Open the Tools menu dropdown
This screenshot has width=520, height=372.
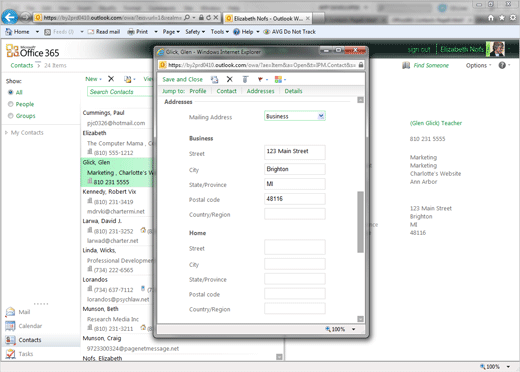tap(220, 32)
